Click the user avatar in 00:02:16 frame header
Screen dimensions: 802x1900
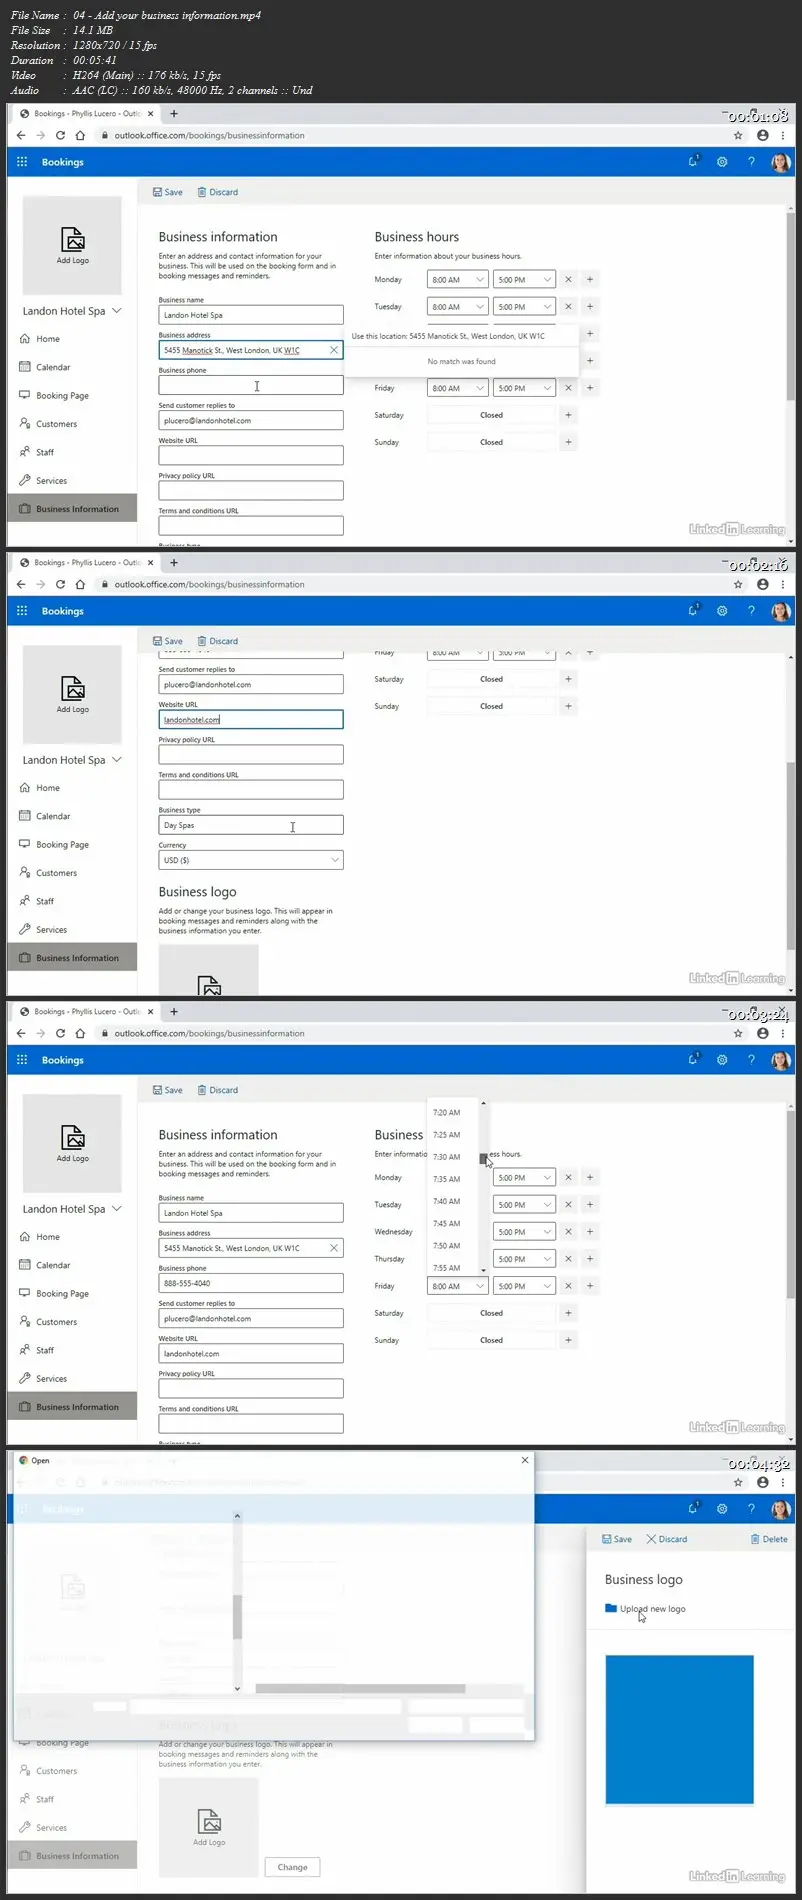click(x=781, y=611)
